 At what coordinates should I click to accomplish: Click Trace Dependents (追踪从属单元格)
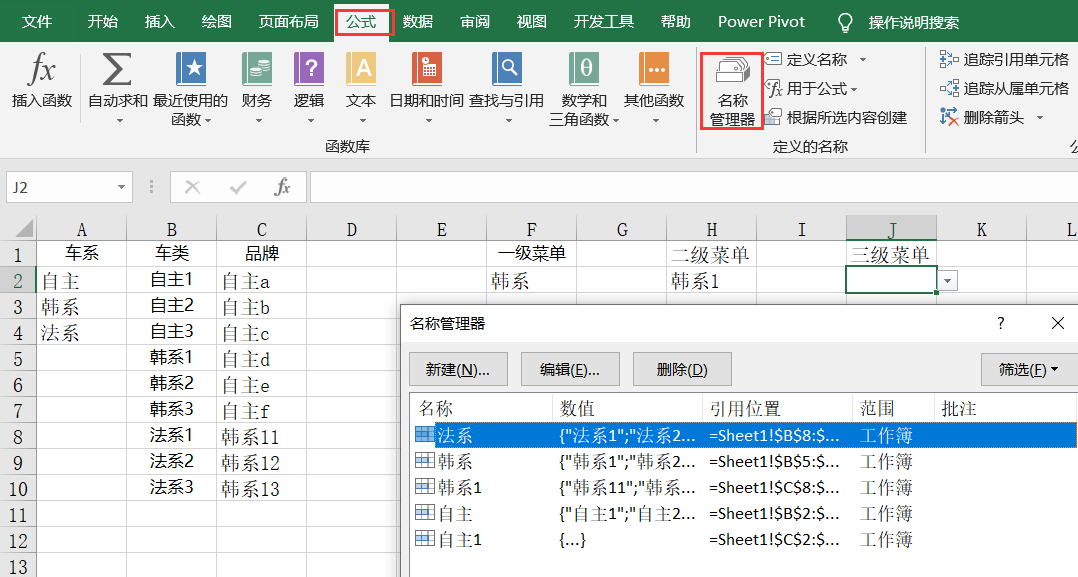[x=1004, y=89]
